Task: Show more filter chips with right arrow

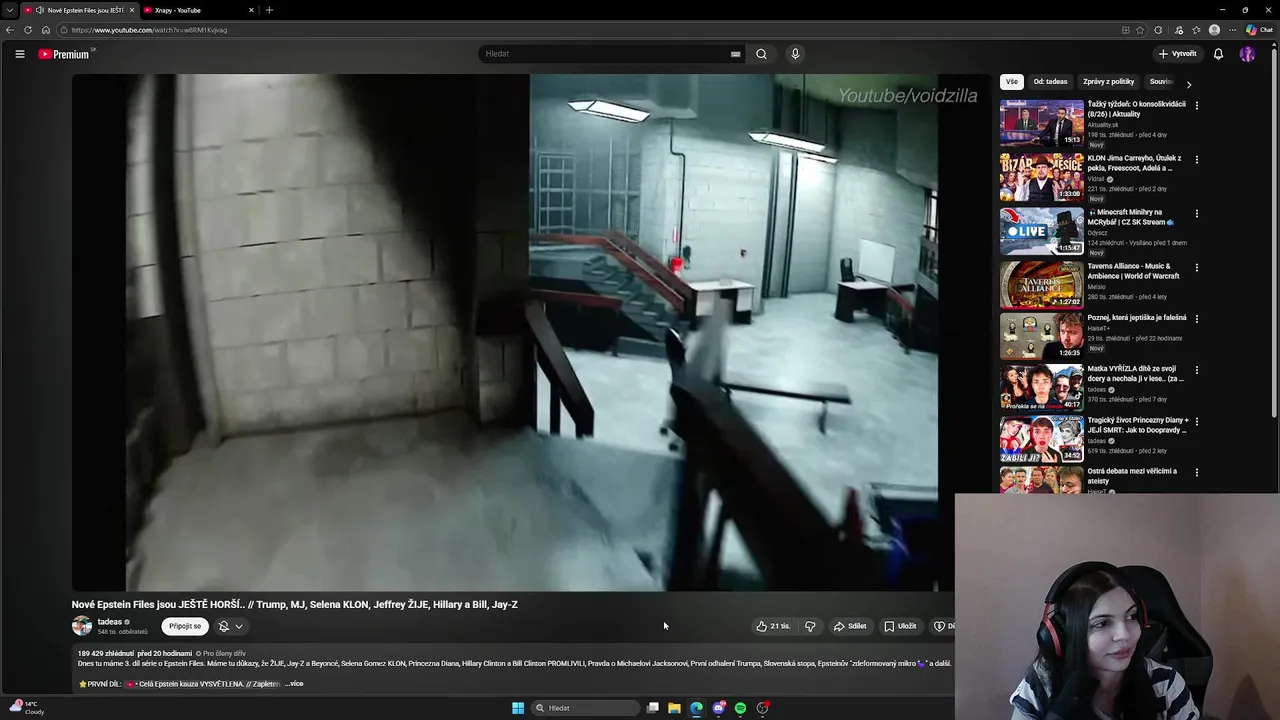Action: [x=1188, y=84]
